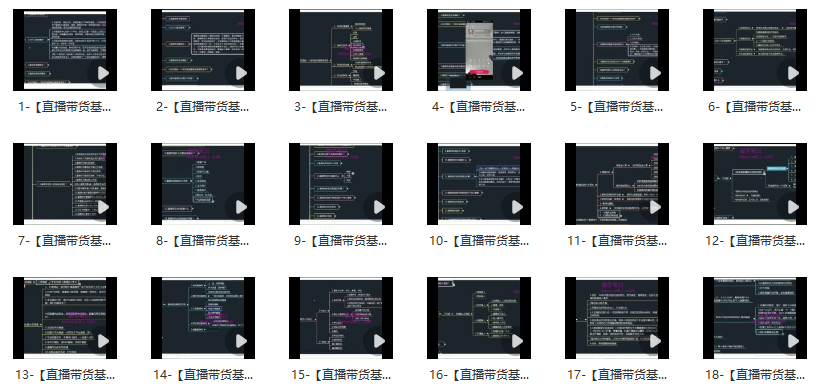Play video 11 via its play icon
818x389 pixels.
655,207
